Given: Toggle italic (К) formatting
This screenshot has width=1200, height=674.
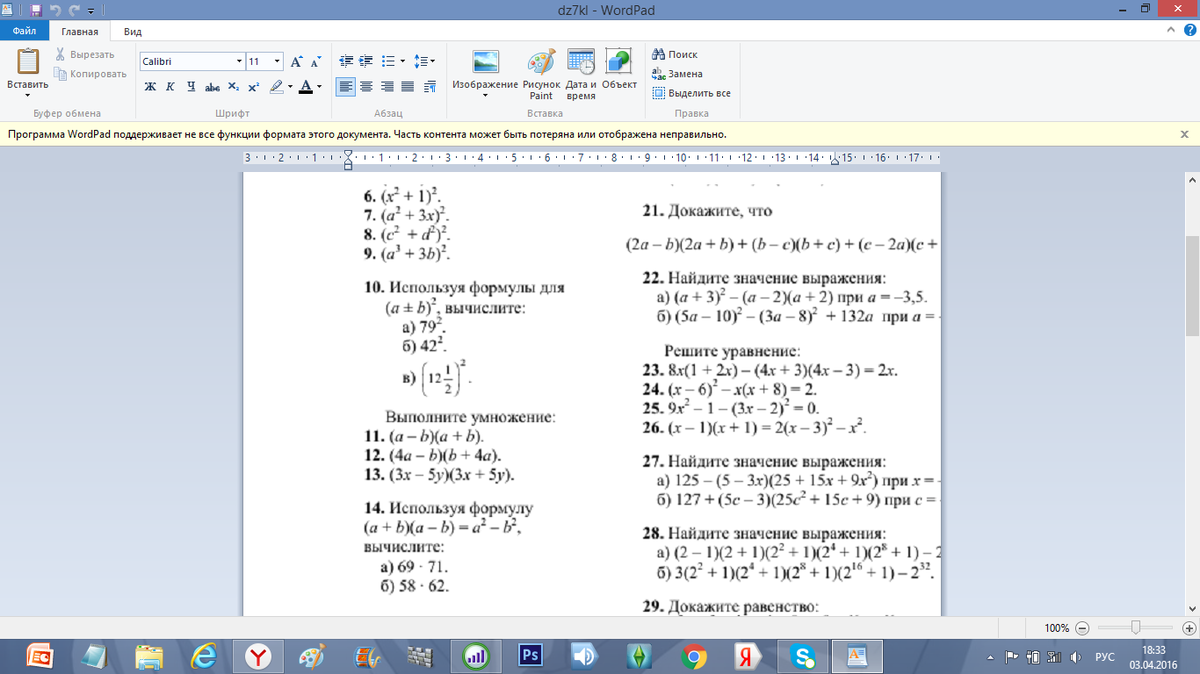Looking at the screenshot, I should pos(170,86).
